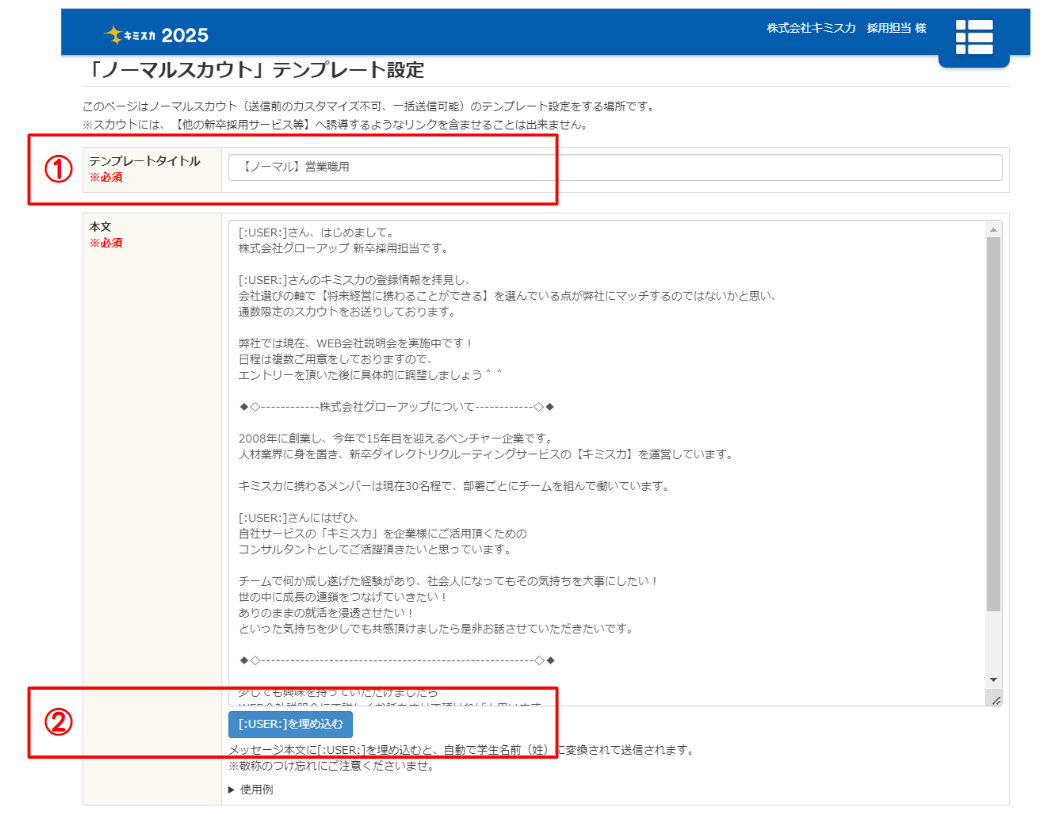Click the 「ノーマルスカウト」テンプレート設定 heading
The width and height of the screenshot is (1048, 814).
pos(257,70)
